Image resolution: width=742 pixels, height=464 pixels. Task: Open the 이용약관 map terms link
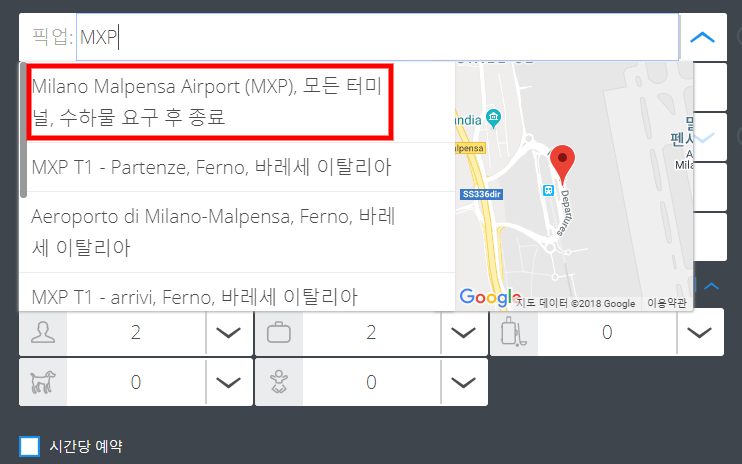coord(667,303)
